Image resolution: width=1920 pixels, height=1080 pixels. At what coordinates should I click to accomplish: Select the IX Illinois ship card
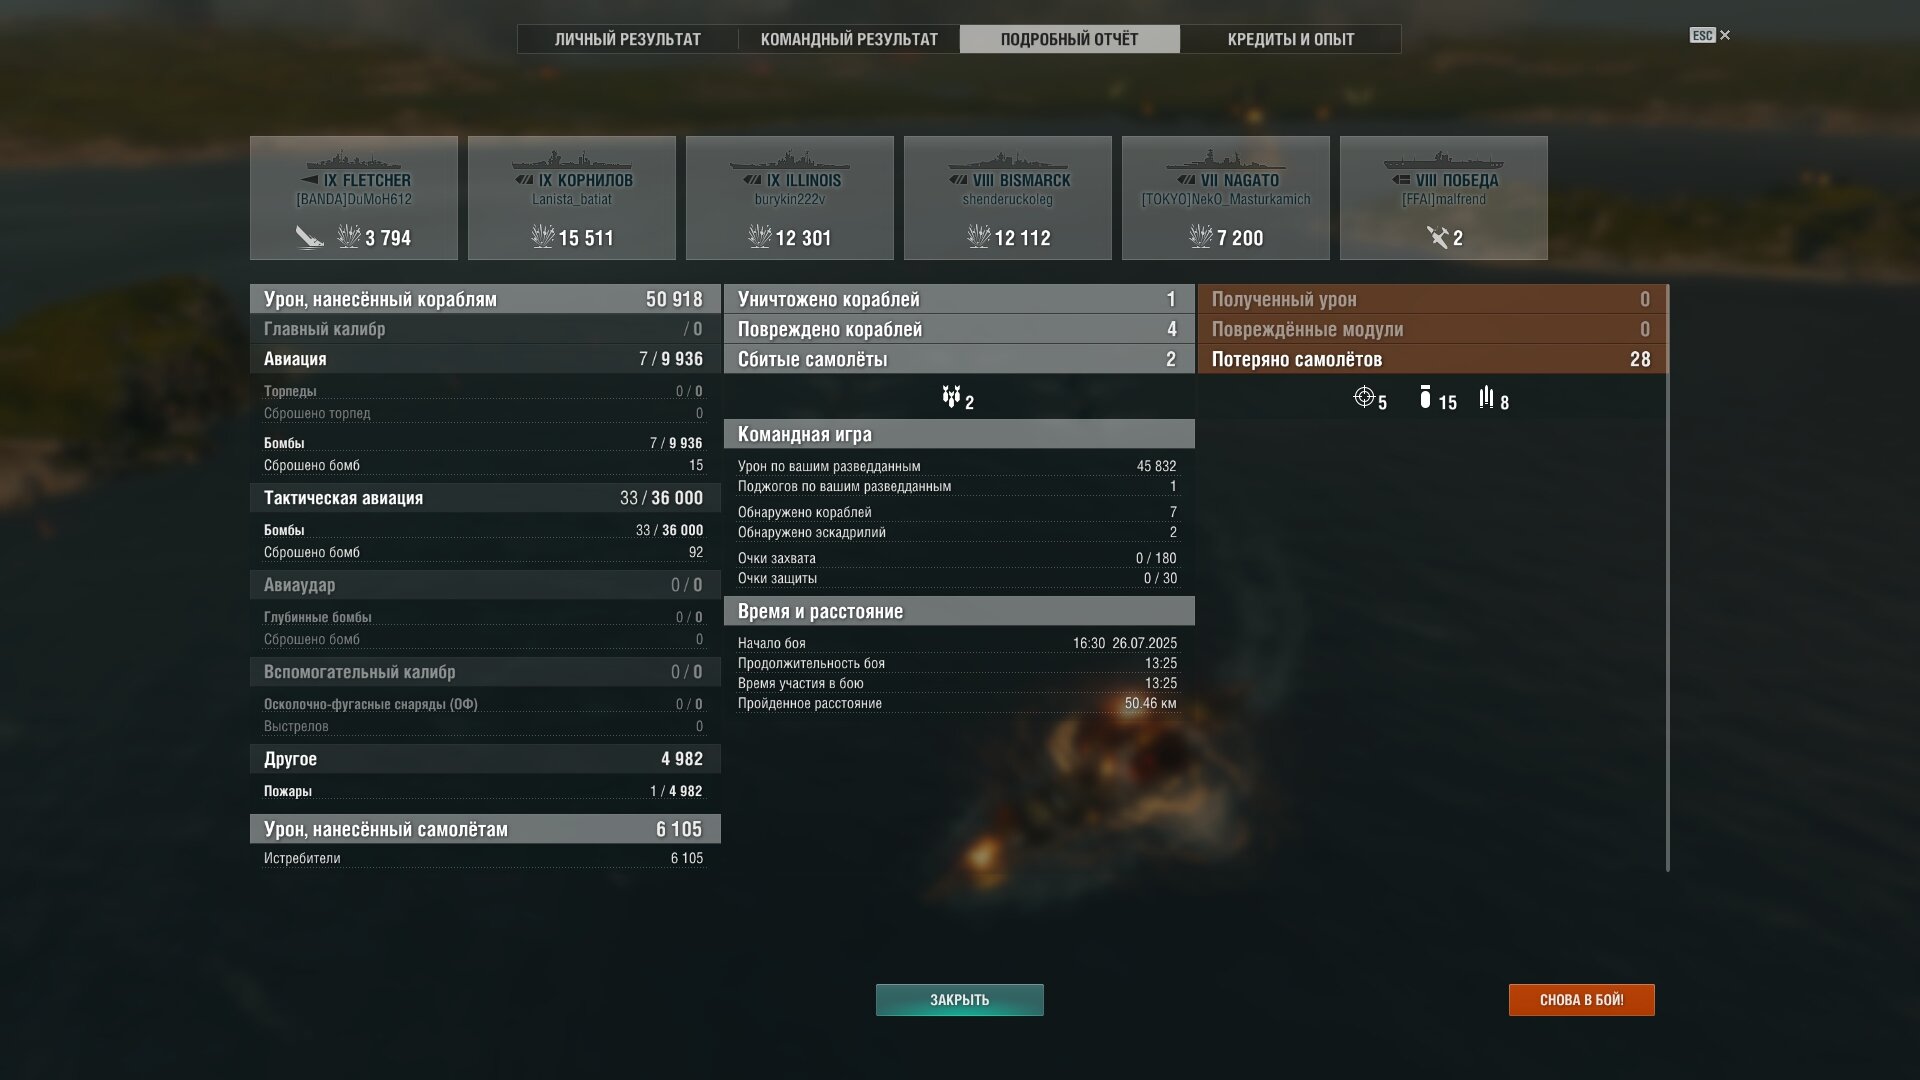[x=790, y=198]
